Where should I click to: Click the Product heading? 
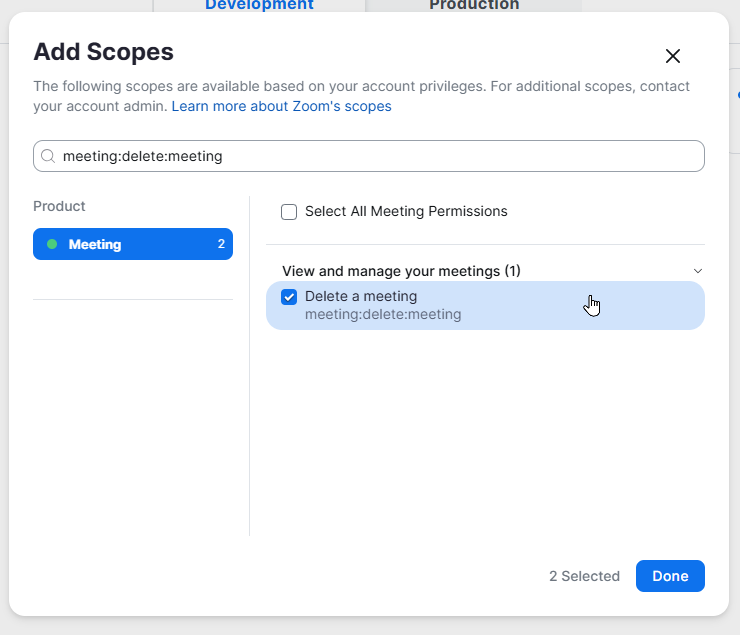pos(59,206)
